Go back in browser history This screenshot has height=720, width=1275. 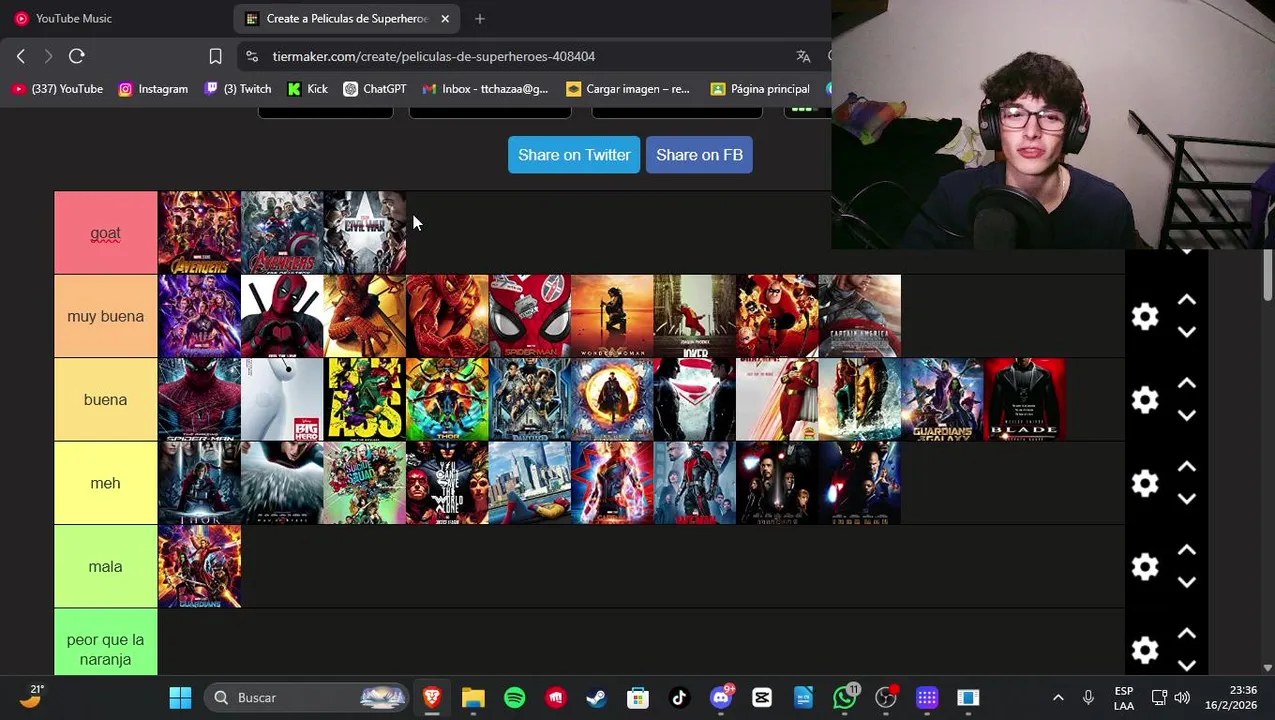(21, 56)
